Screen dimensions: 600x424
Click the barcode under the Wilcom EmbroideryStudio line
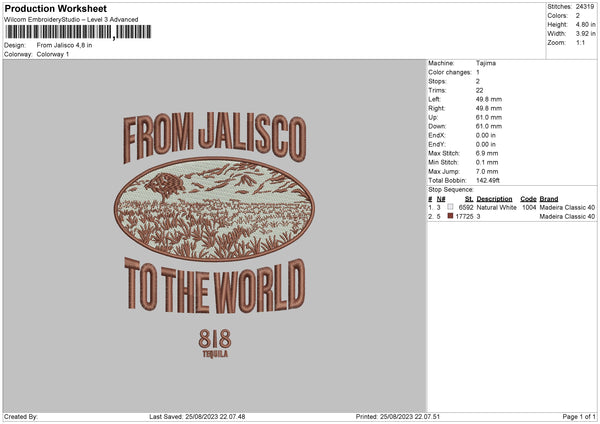(78, 32)
